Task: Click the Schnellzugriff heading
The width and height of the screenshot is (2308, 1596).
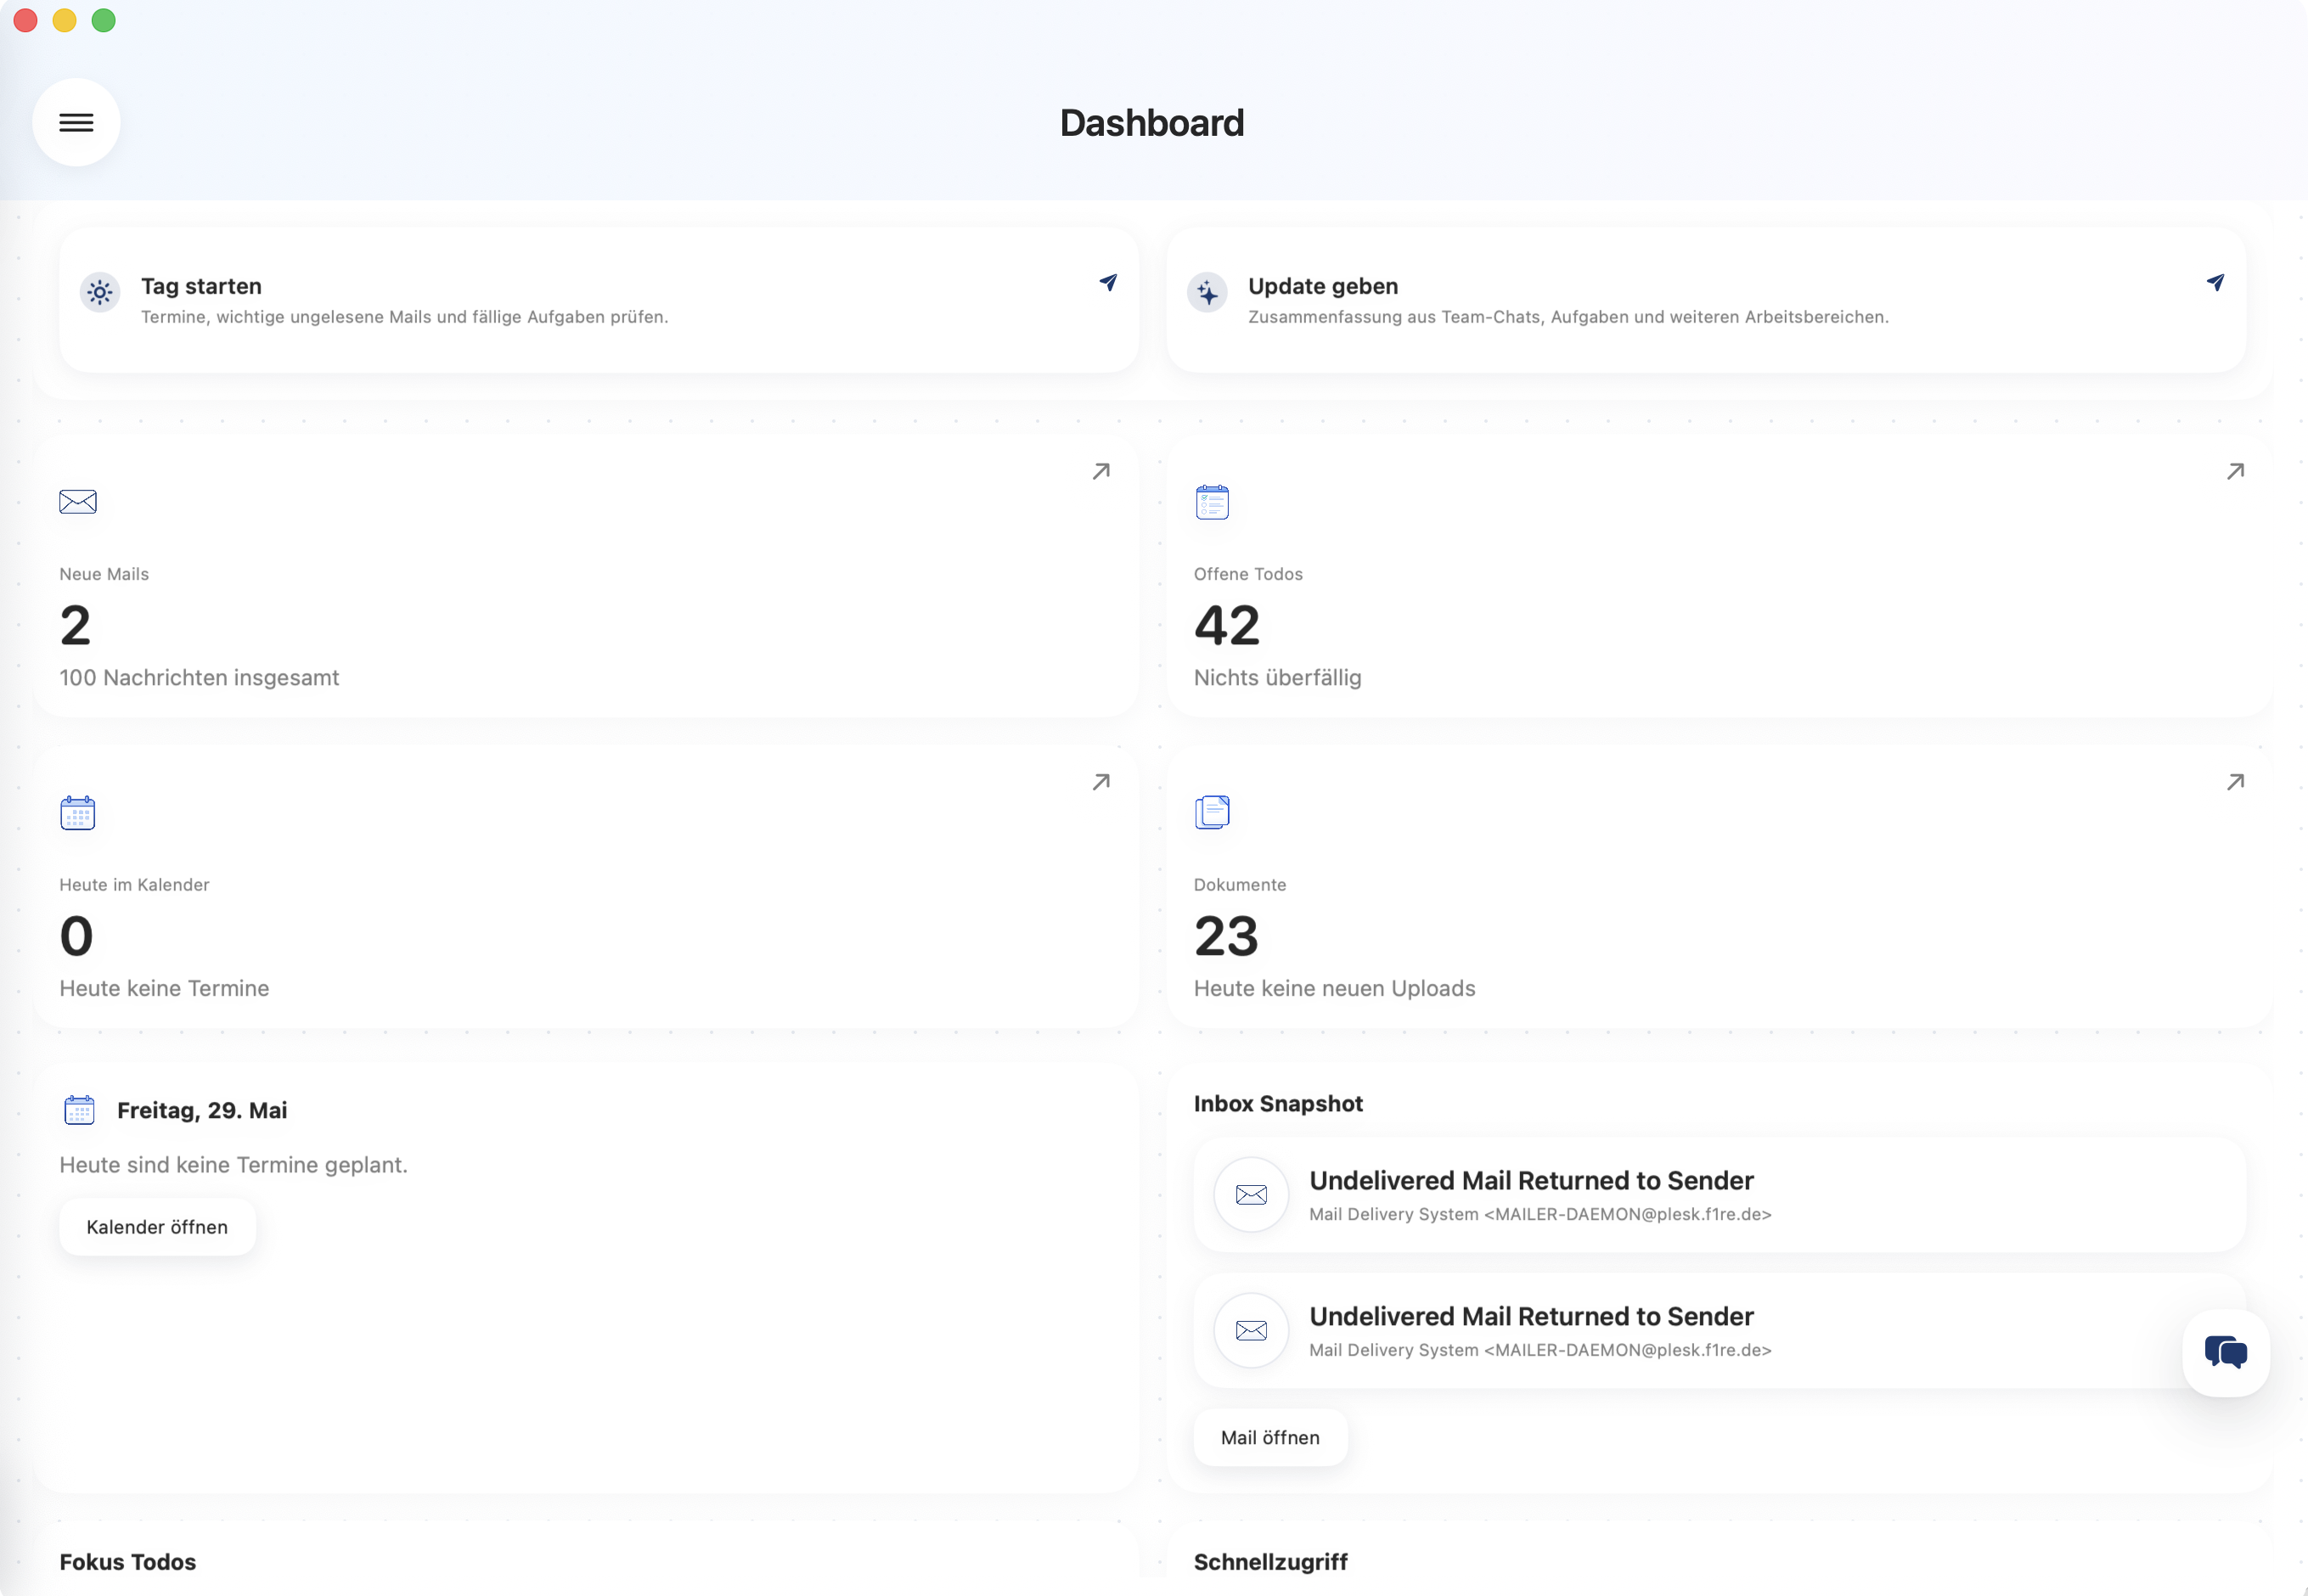Action: point(1270,1562)
